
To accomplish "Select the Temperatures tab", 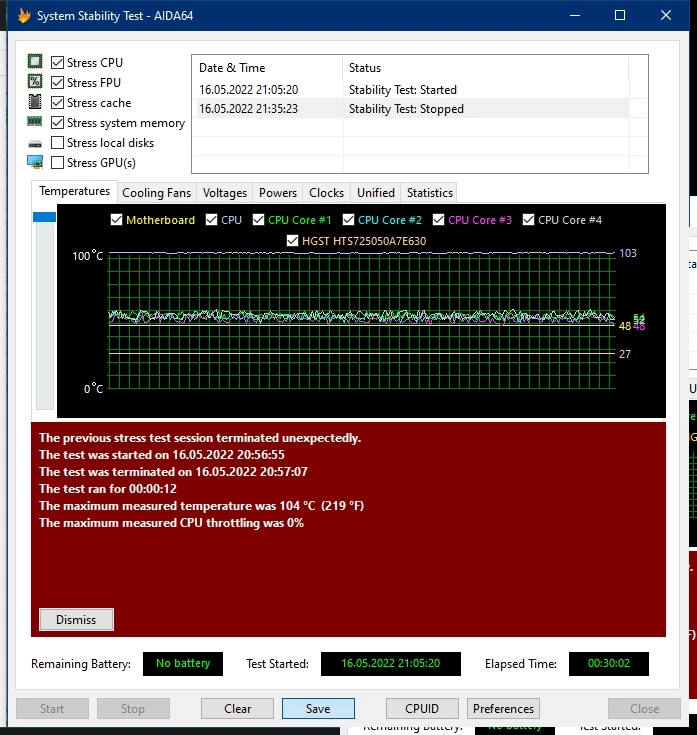I will pos(74,191).
